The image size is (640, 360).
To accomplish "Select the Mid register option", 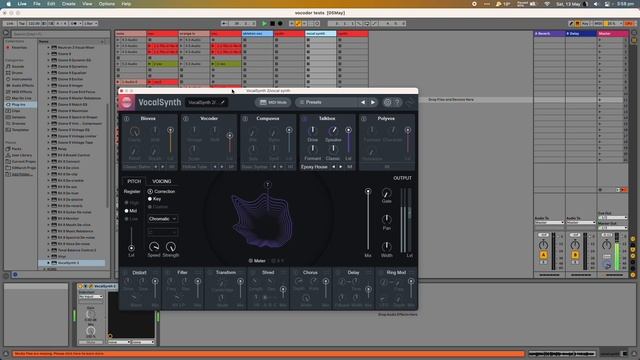I will point(127,211).
